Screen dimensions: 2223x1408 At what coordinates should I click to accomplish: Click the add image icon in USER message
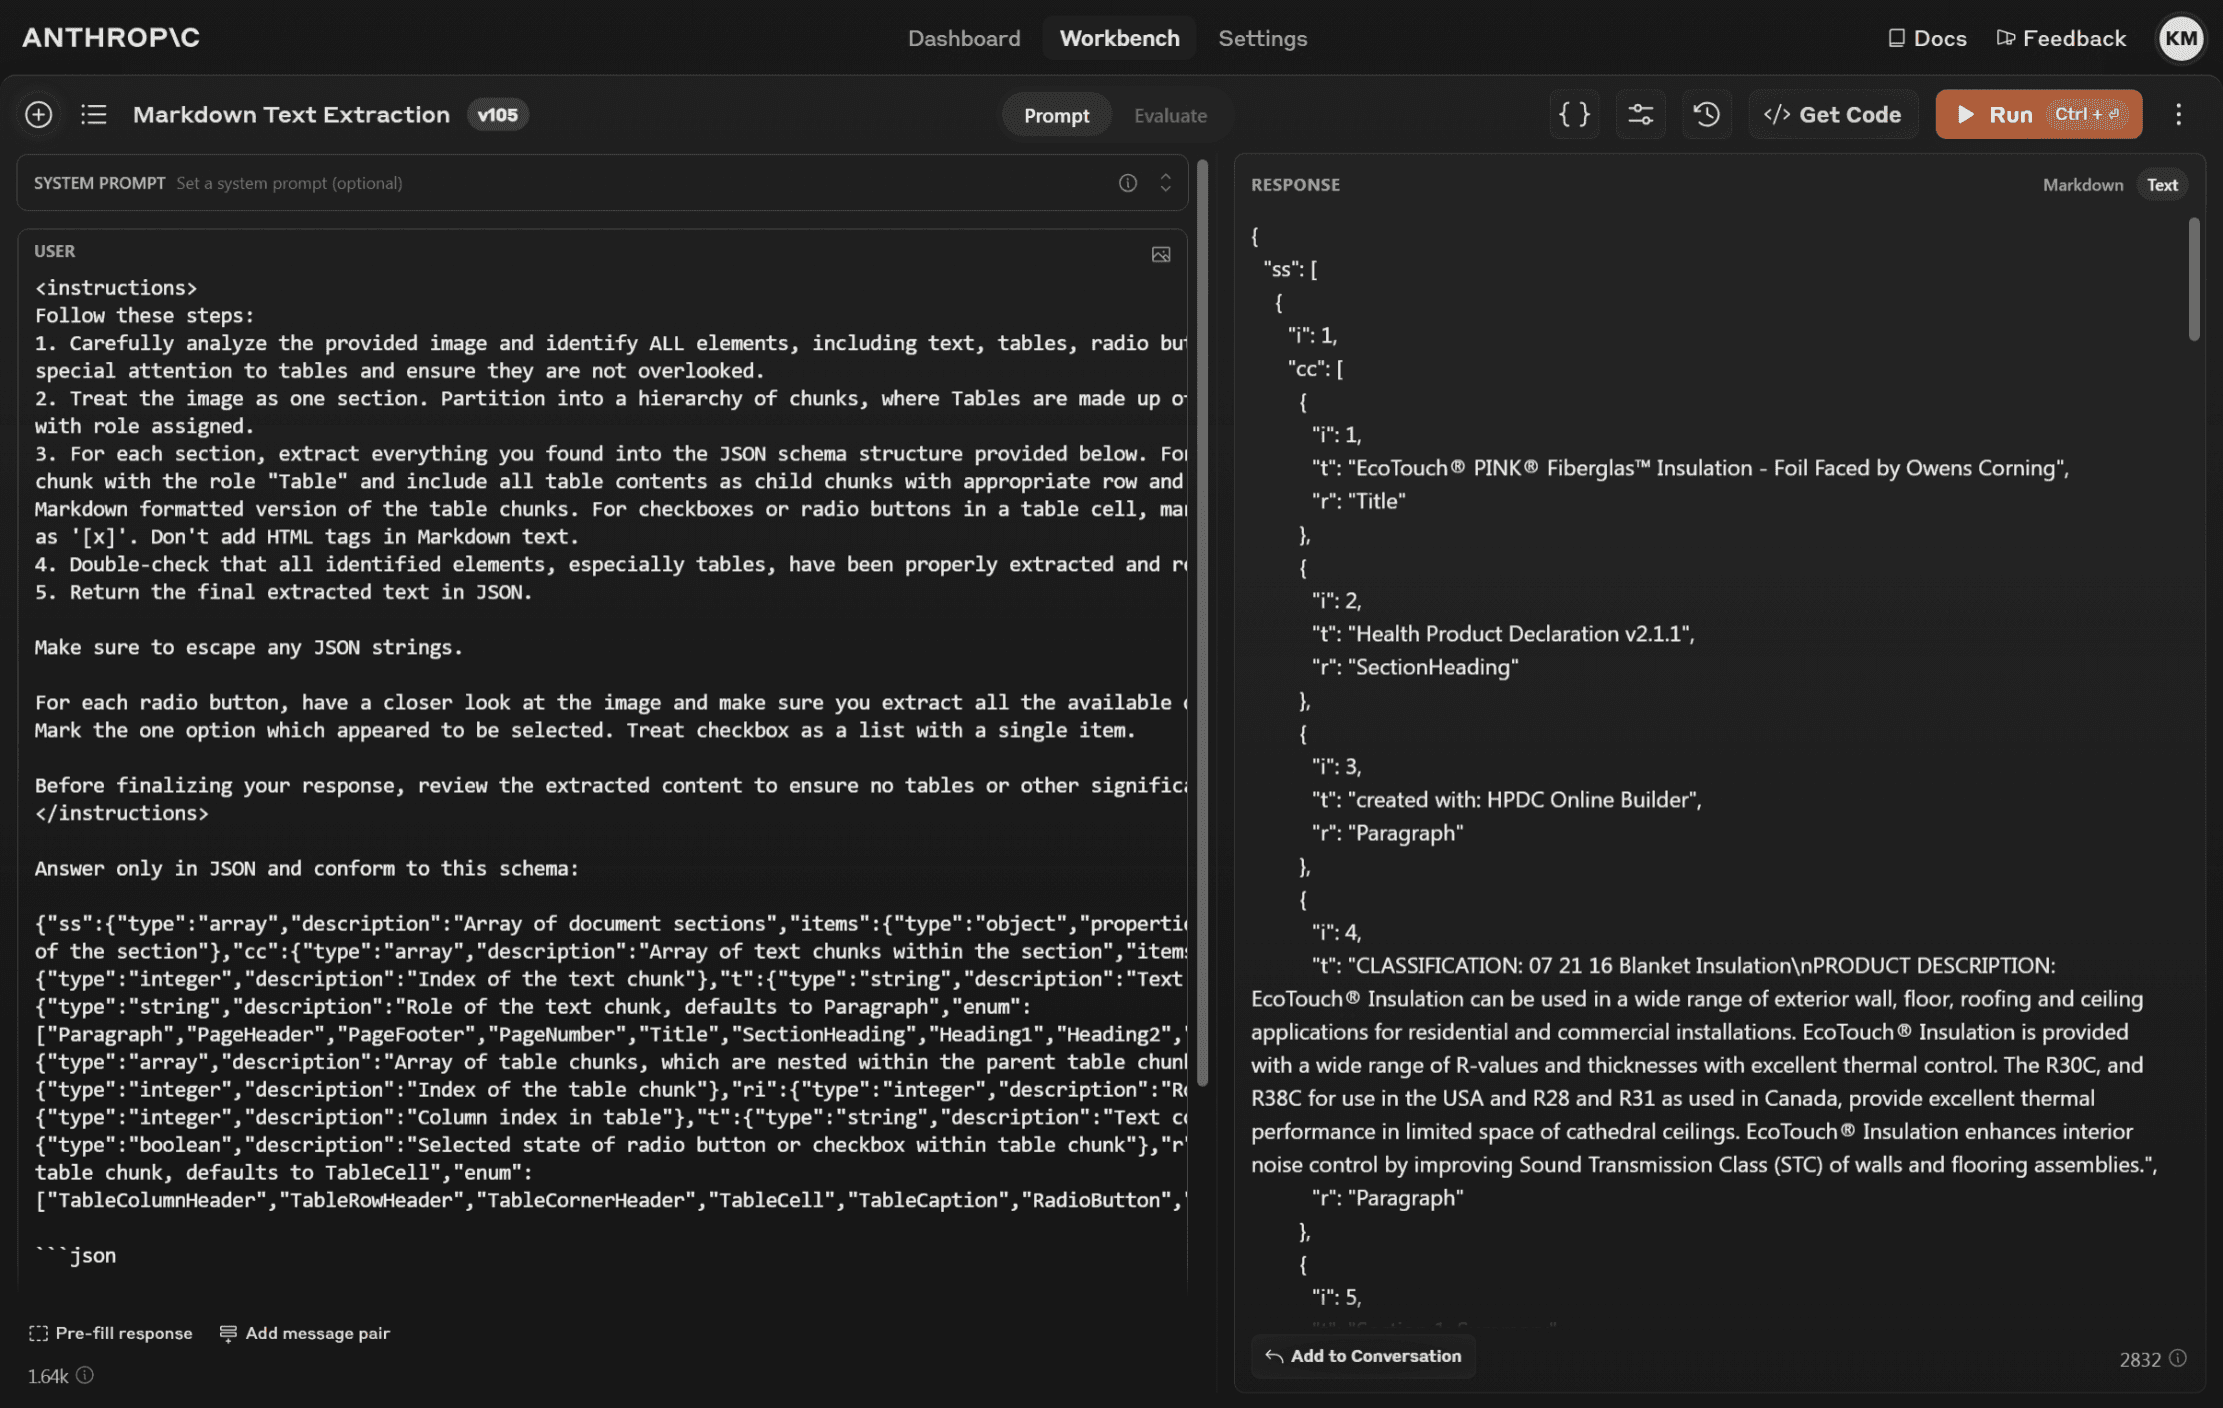tap(1160, 254)
